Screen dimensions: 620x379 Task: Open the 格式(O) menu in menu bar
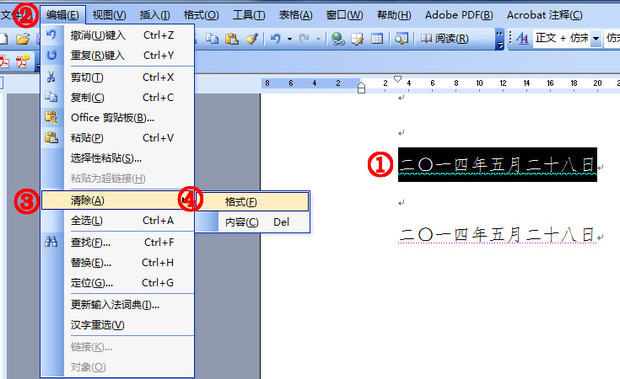click(x=201, y=15)
